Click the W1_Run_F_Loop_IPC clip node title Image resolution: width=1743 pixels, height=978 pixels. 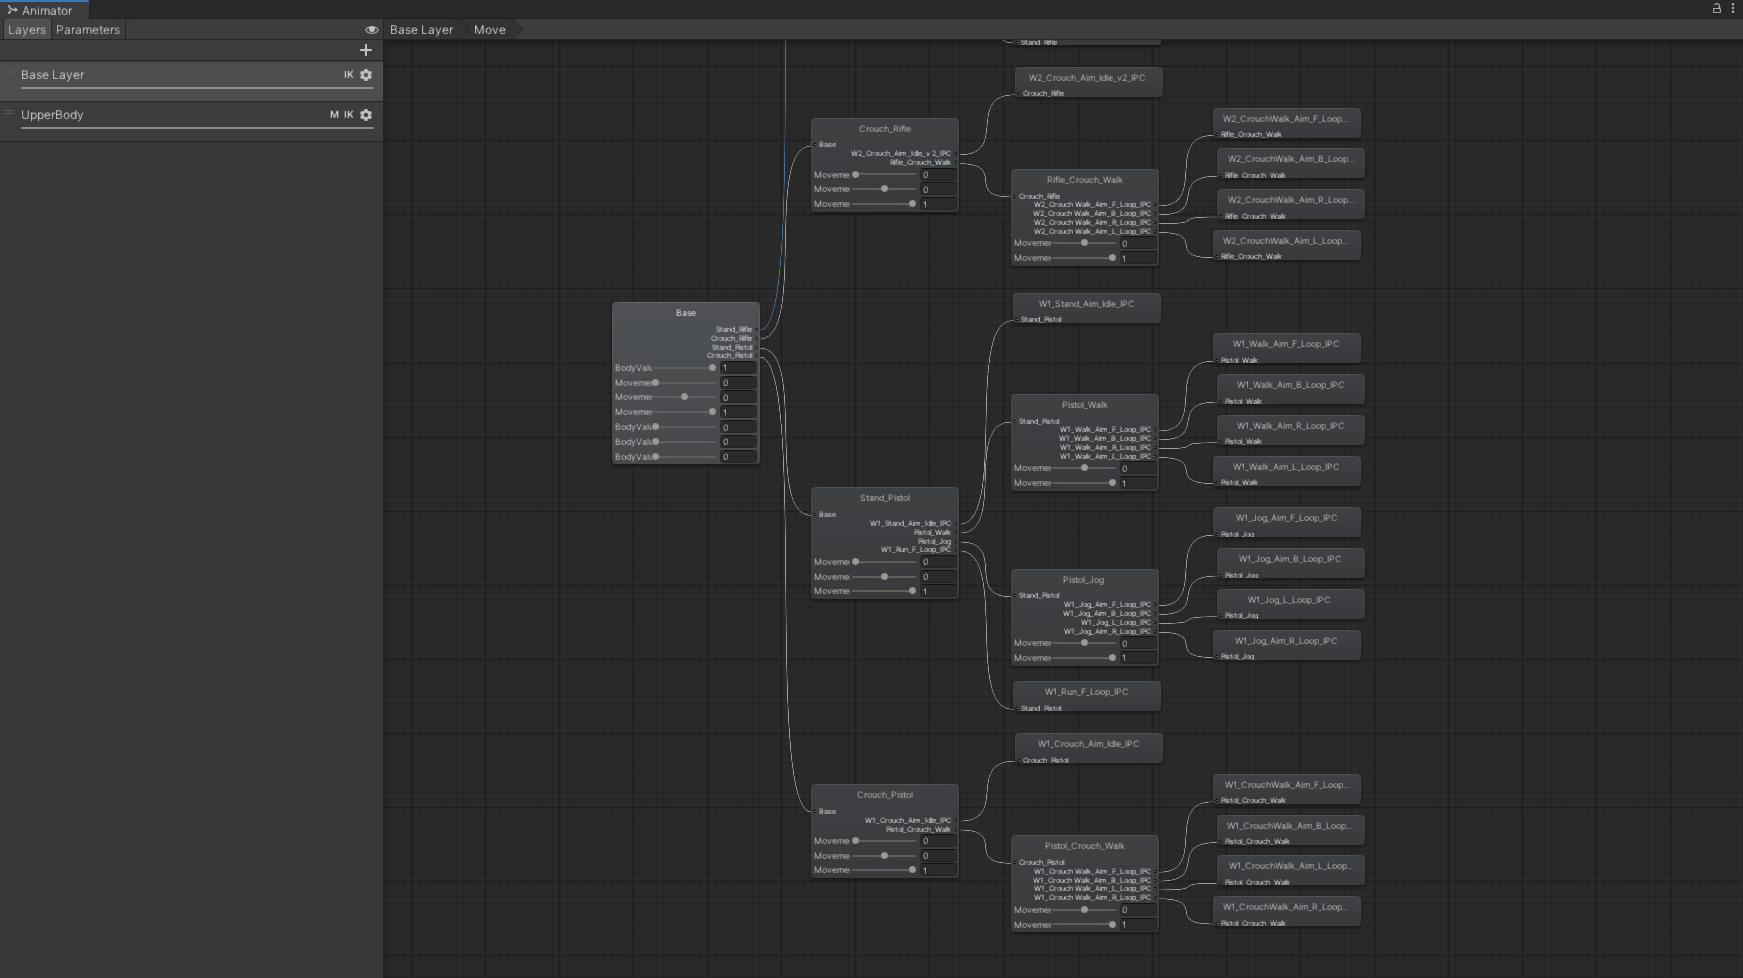tap(1087, 692)
